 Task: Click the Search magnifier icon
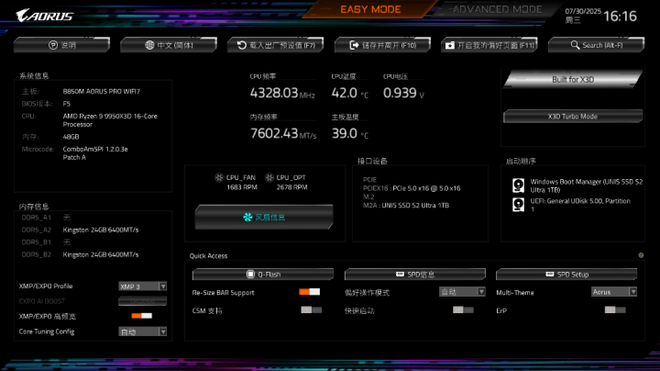(x=575, y=45)
